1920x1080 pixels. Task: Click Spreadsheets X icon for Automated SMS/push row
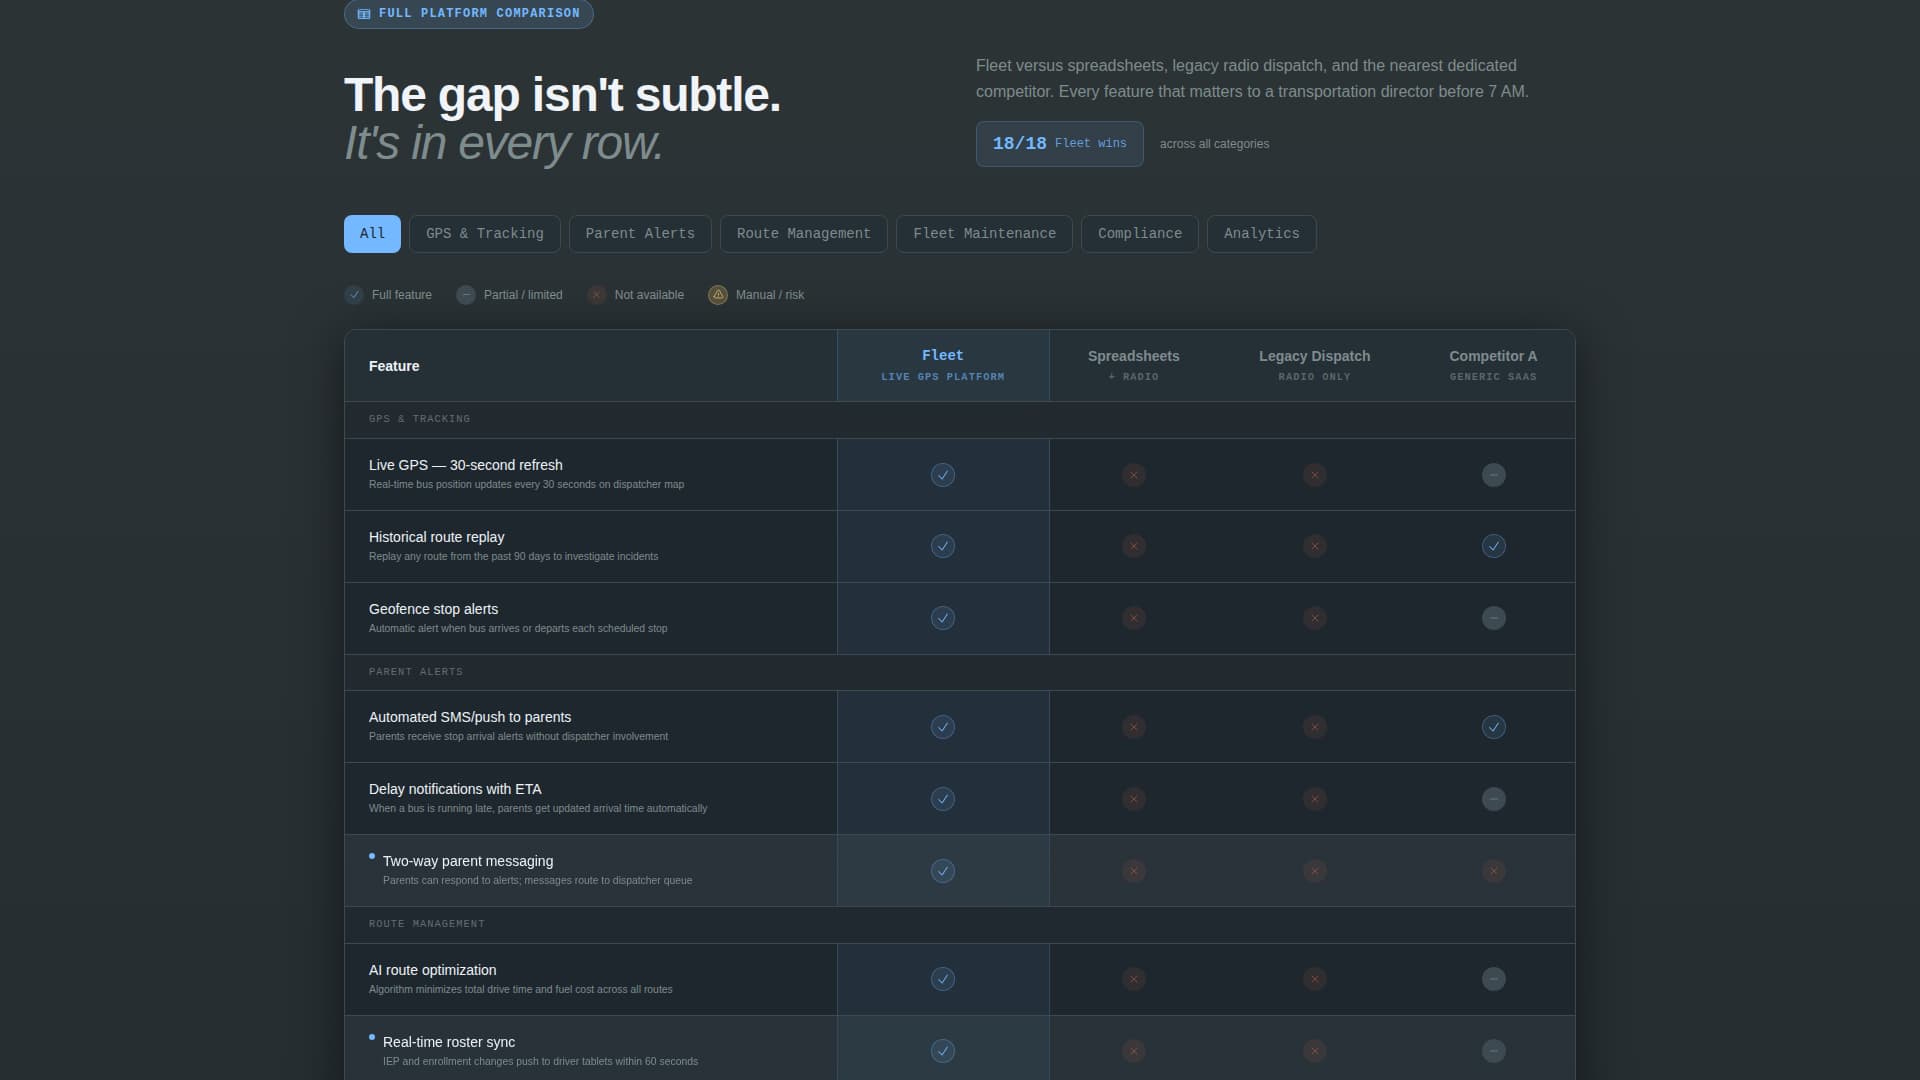coord(1134,727)
